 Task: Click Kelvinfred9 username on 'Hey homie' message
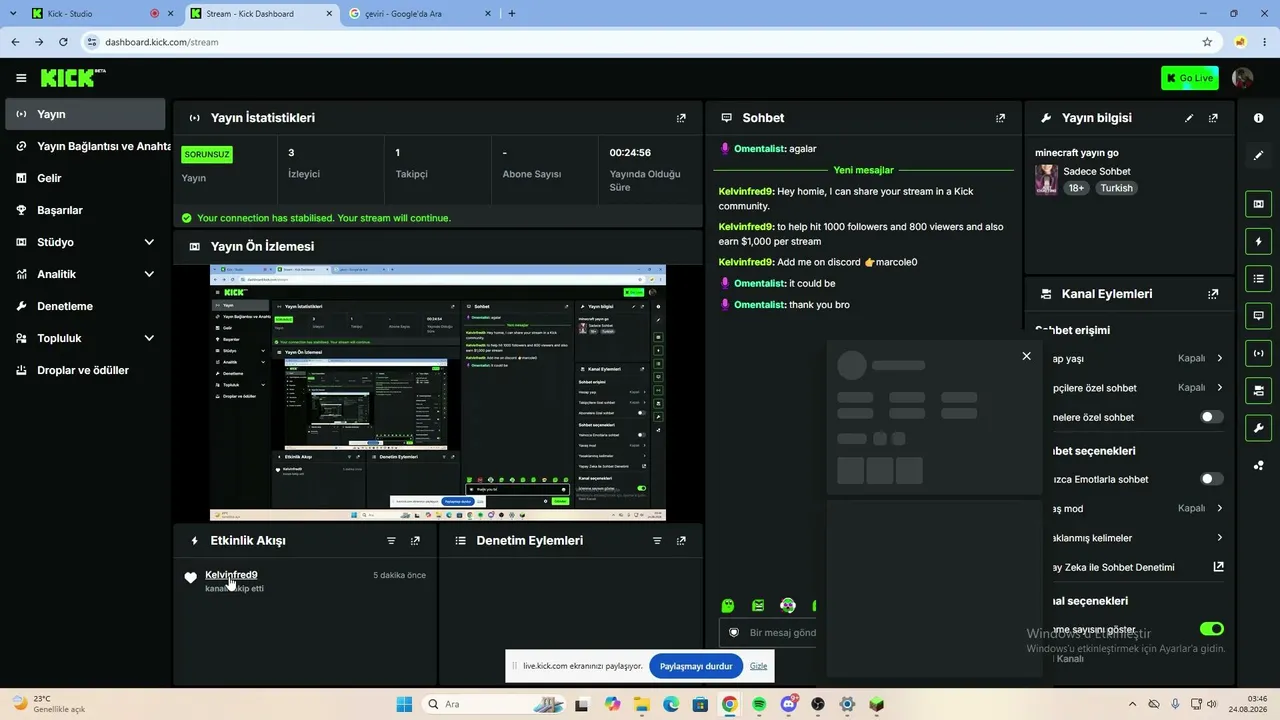[x=746, y=191]
